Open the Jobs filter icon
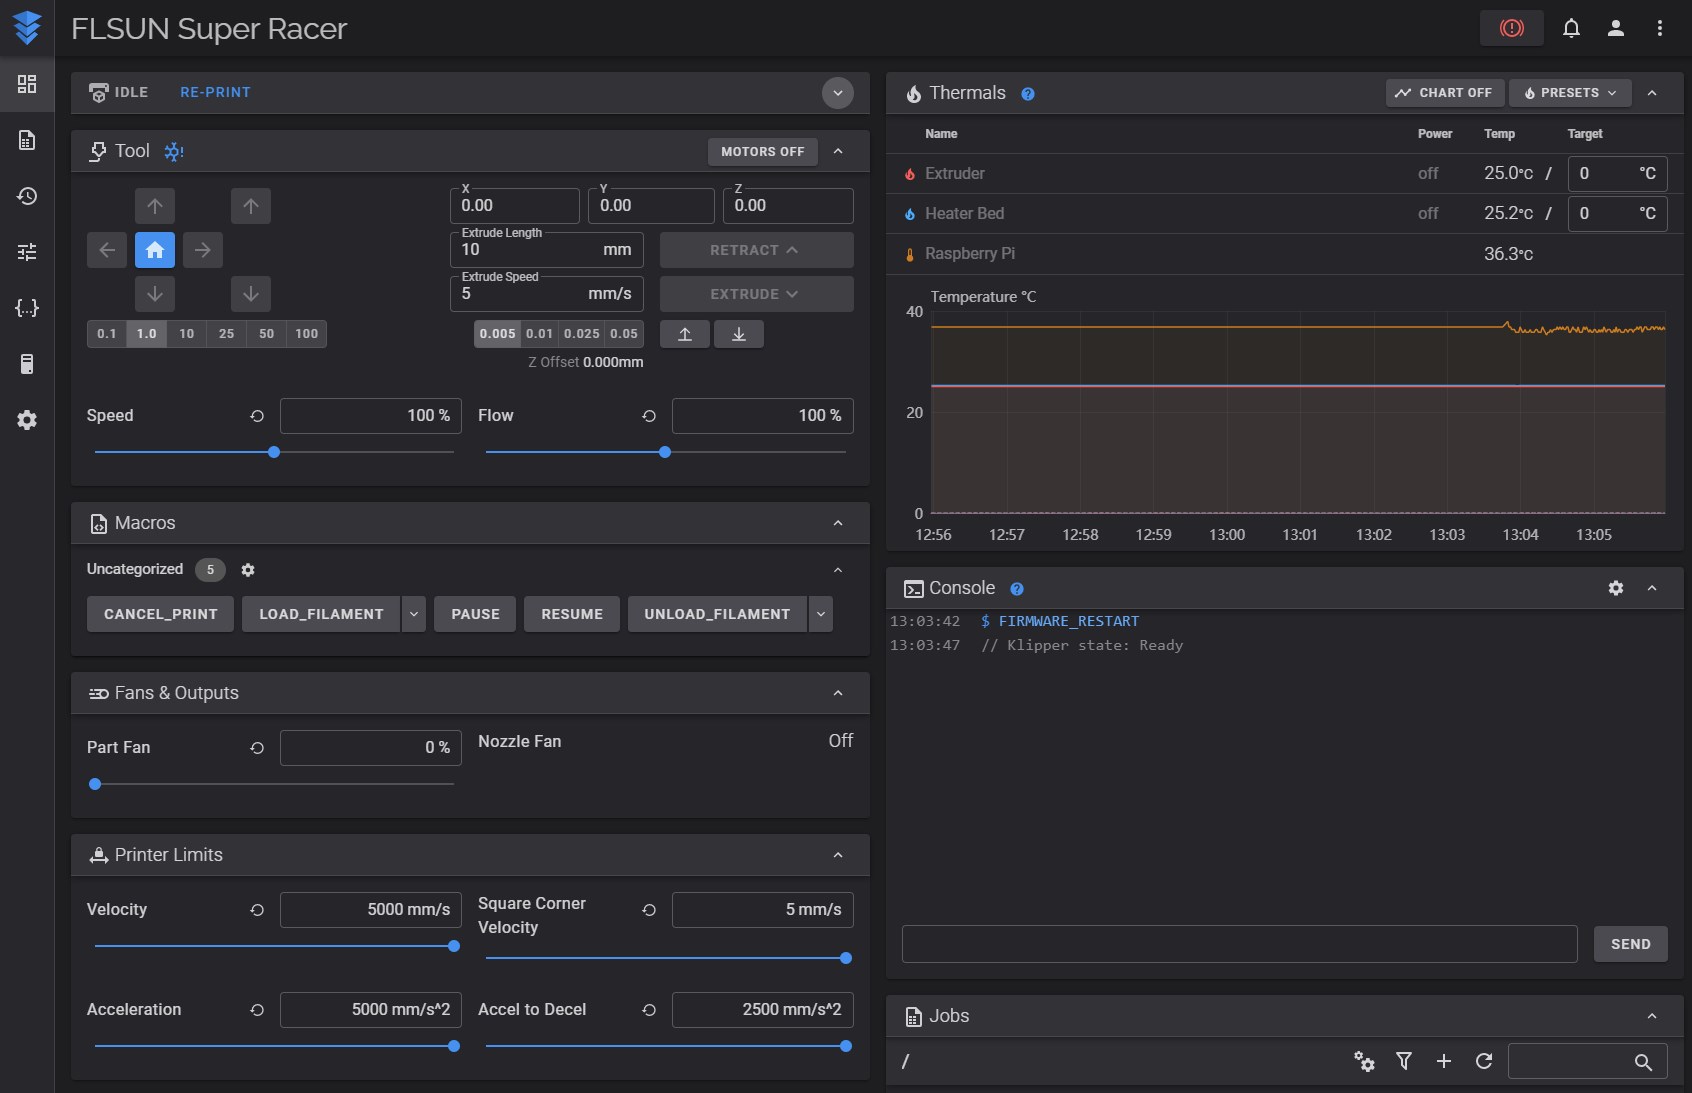Screen dimensions: 1692x1093 point(1404,1061)
